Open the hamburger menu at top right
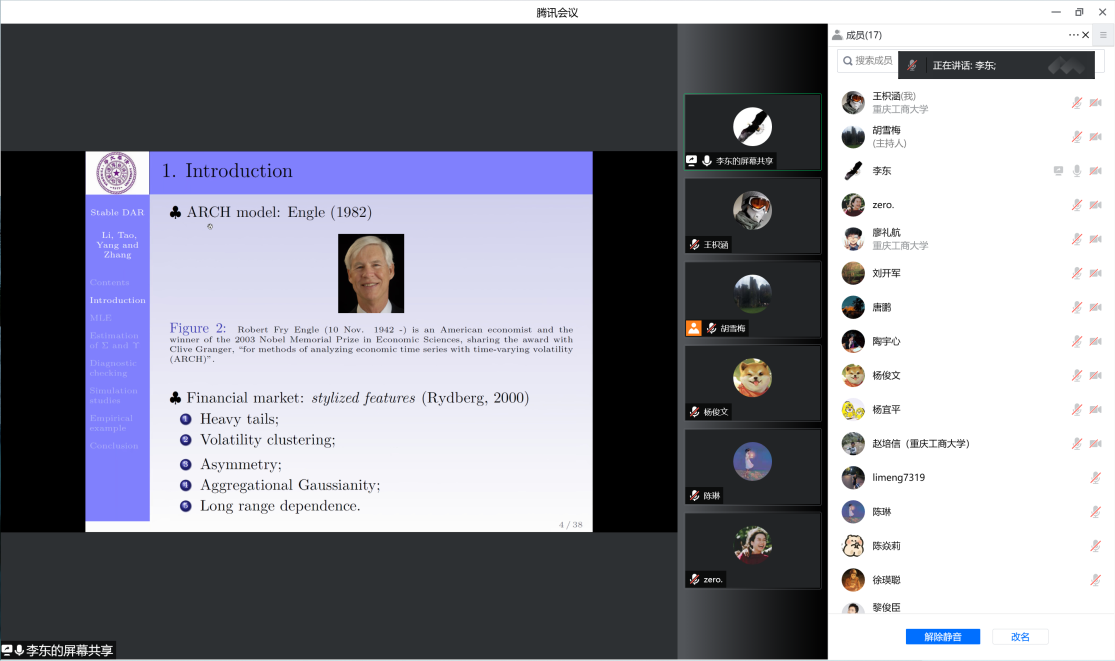This screenshot has width=1115, height=661. 1103,35
